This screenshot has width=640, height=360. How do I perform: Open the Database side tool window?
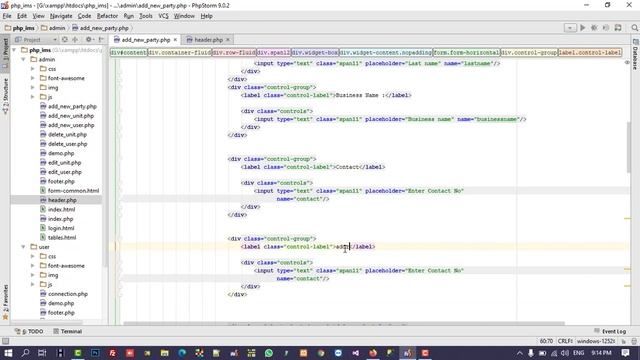(x=635, y=55)
